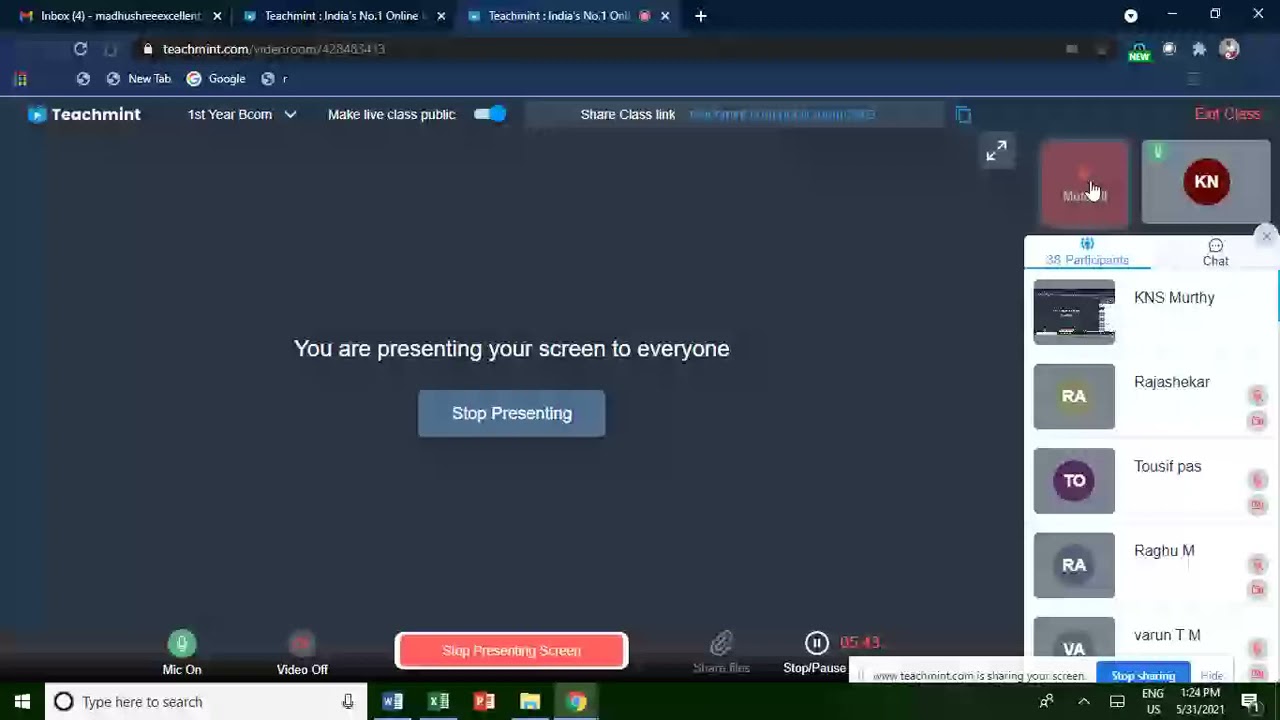Open the 1st Year Bcom class dropdown
Screen dimensions: 1280x720
coord(242,114)
